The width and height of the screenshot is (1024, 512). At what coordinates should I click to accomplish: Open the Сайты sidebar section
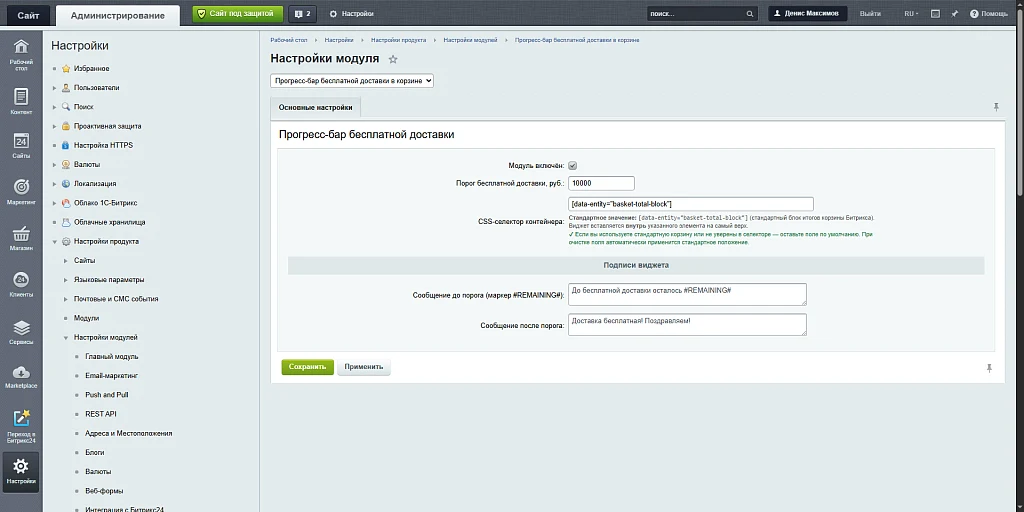21,146
